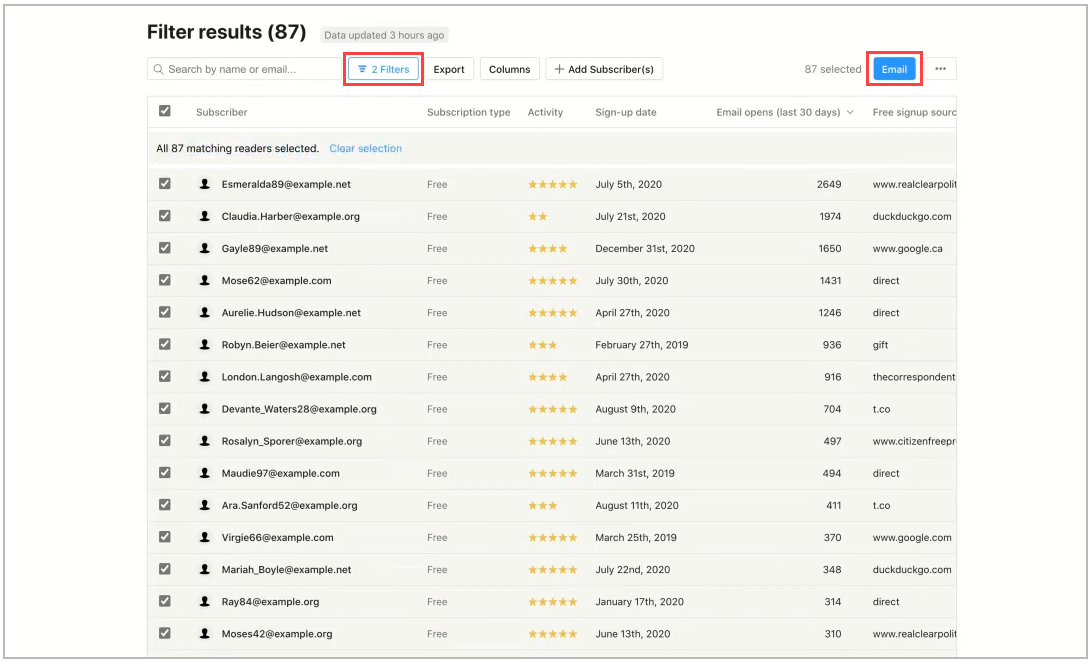Viewport: 1090px width, 661px height.
Task: Sort by Email opens (last 30 days)
Action: coord(784,112)
